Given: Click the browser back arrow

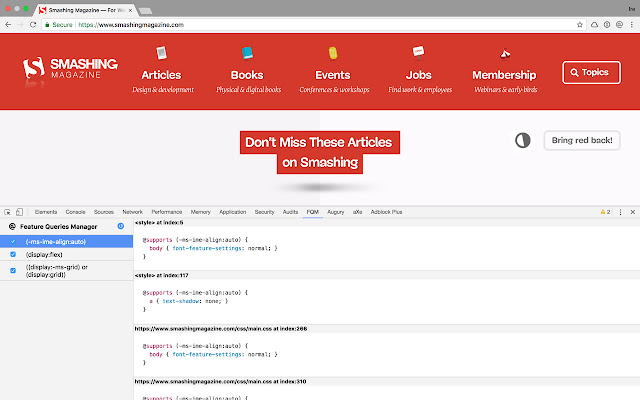Looking at the screenshot, I should [8, 25].
